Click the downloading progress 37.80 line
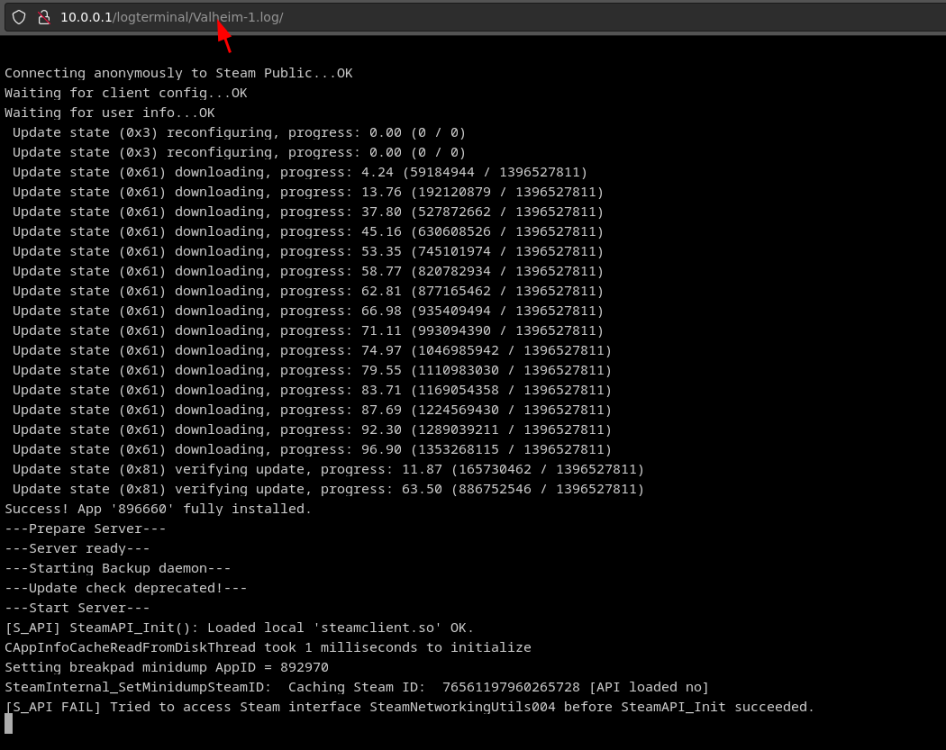Viewport: 946px width, 750px height. tap(308, 212)
